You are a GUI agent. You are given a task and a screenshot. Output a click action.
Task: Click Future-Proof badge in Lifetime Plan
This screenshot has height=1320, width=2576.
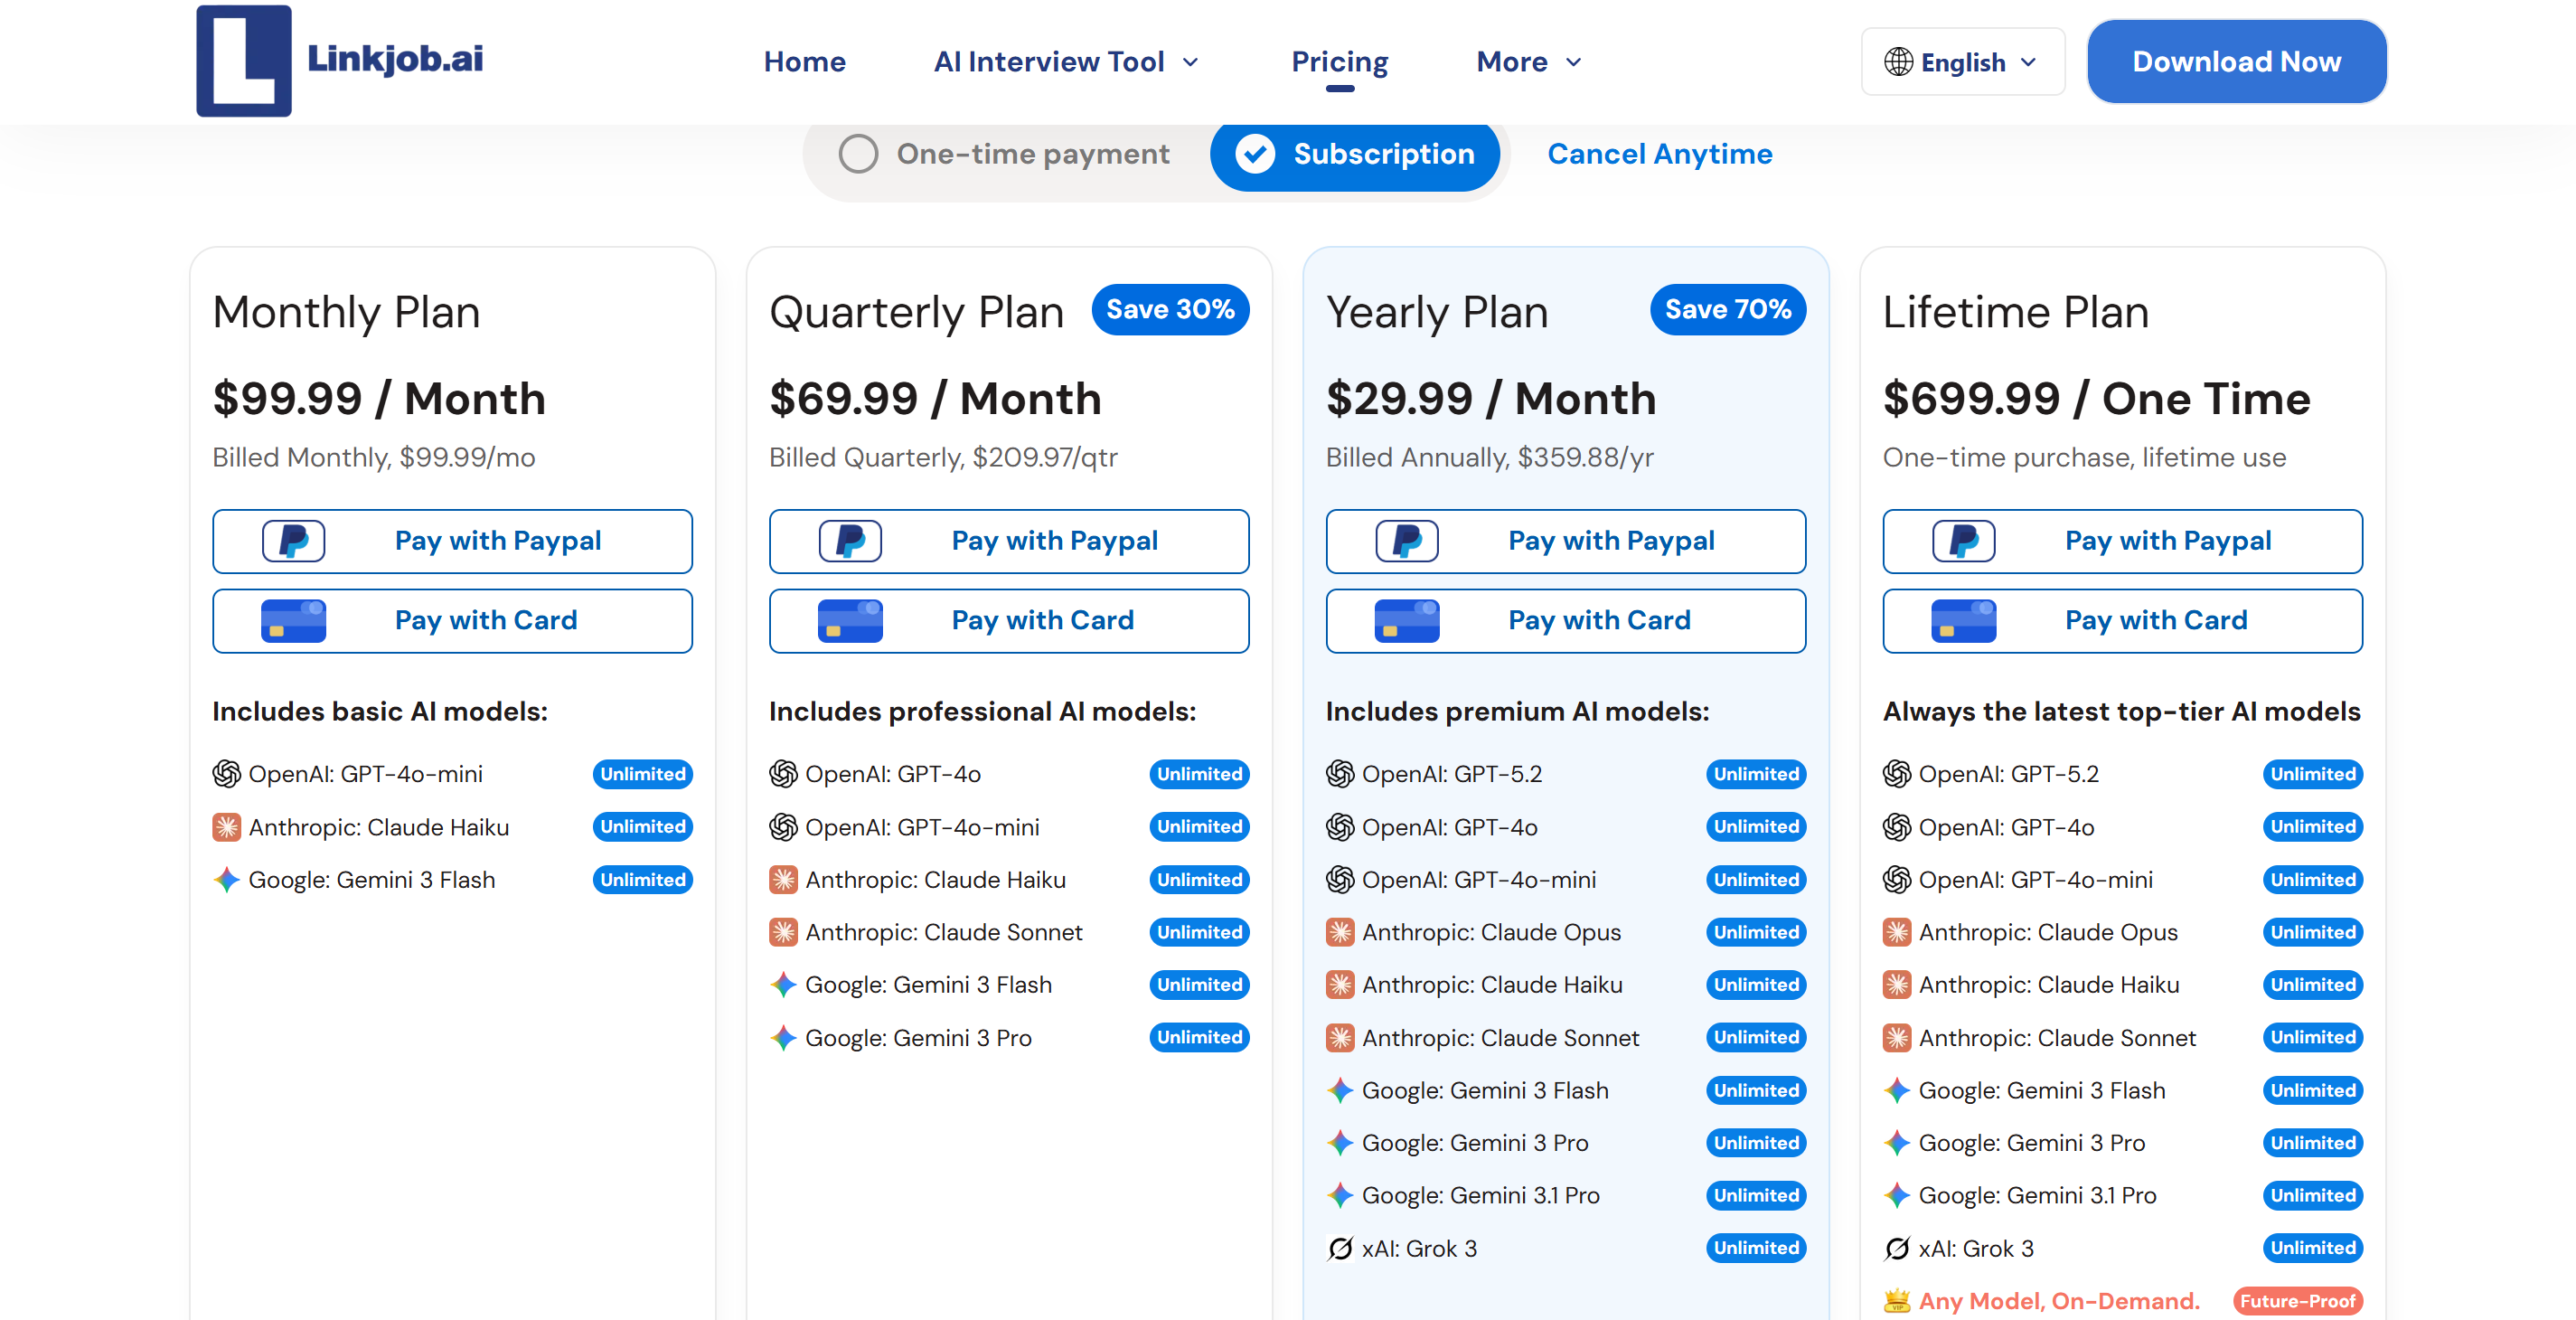pyautogui.click(x=2298, y=1301)
